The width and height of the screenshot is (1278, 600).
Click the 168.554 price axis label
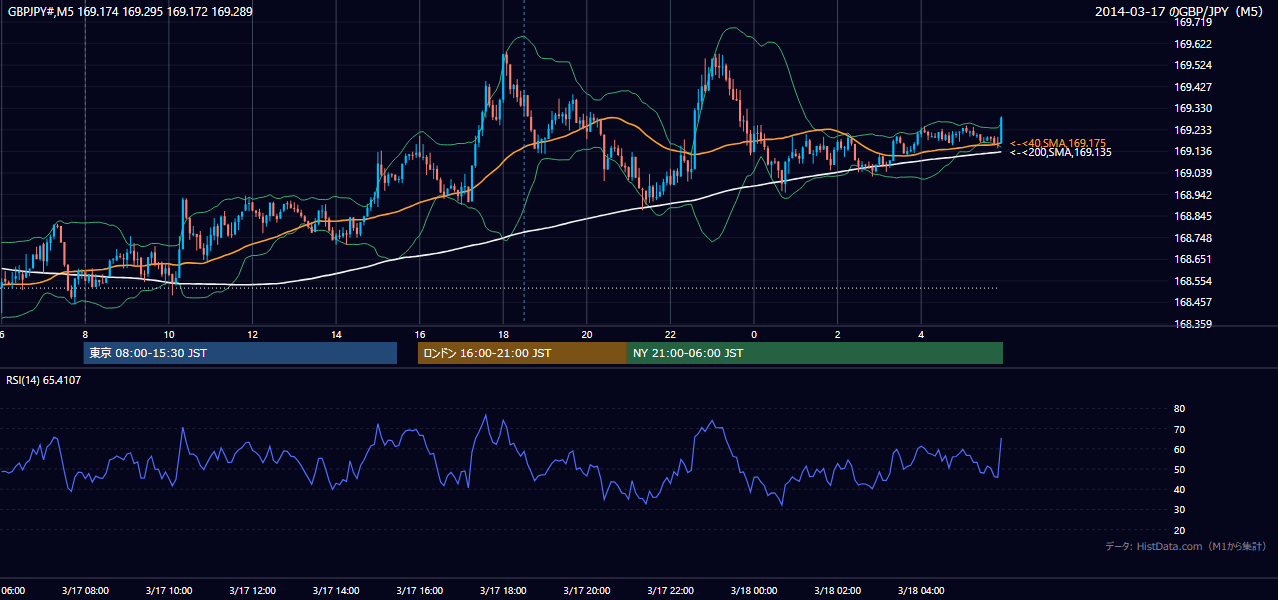point(1192,281)
